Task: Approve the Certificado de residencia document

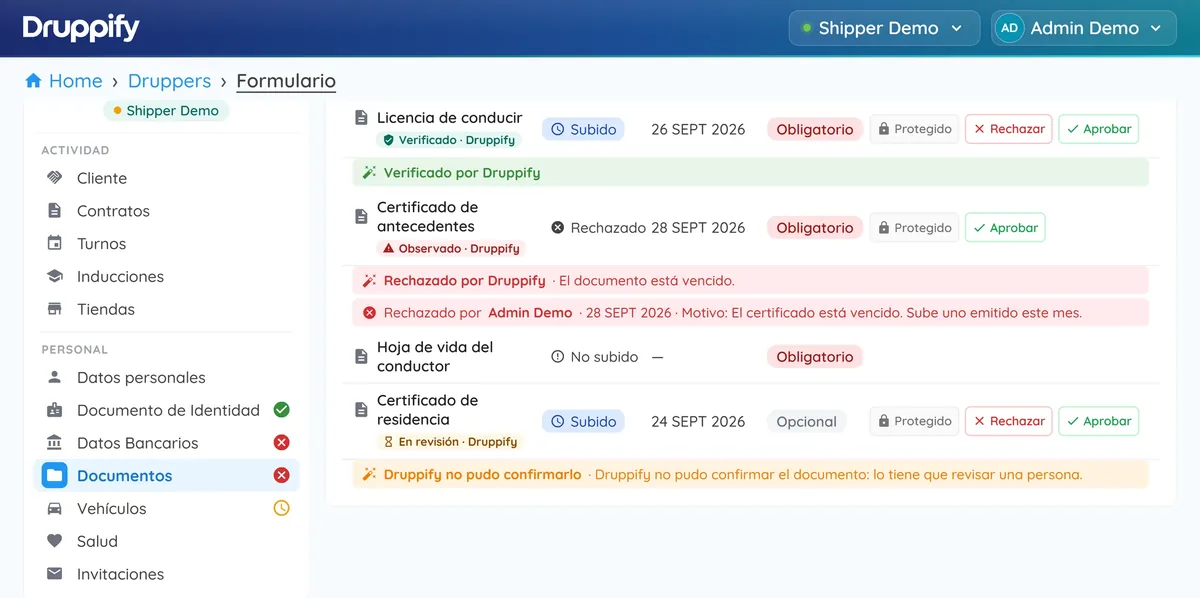Action: [1098, 421]
